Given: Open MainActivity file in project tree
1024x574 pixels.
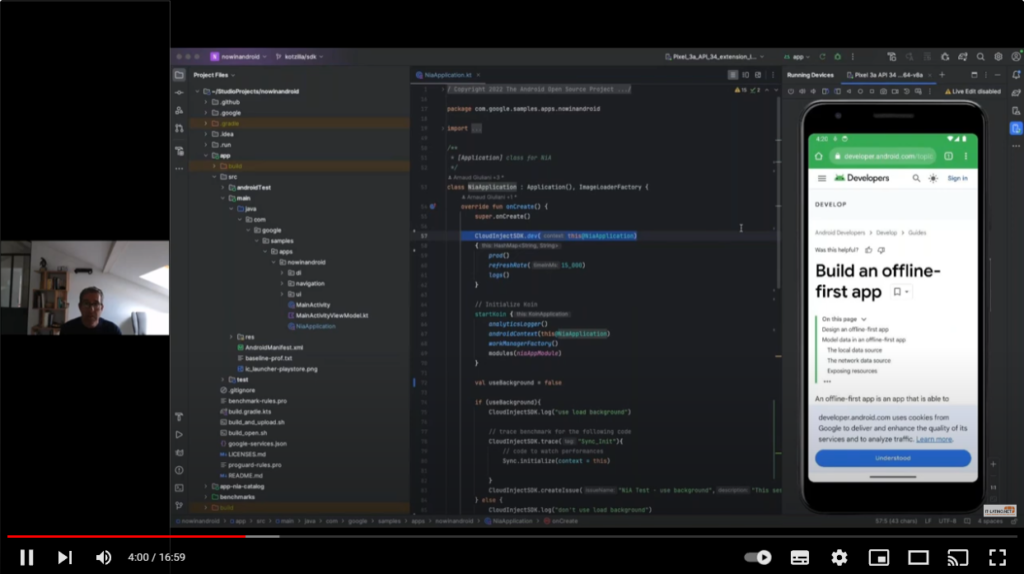Looking at the screenshot, I should coord(312,304).
